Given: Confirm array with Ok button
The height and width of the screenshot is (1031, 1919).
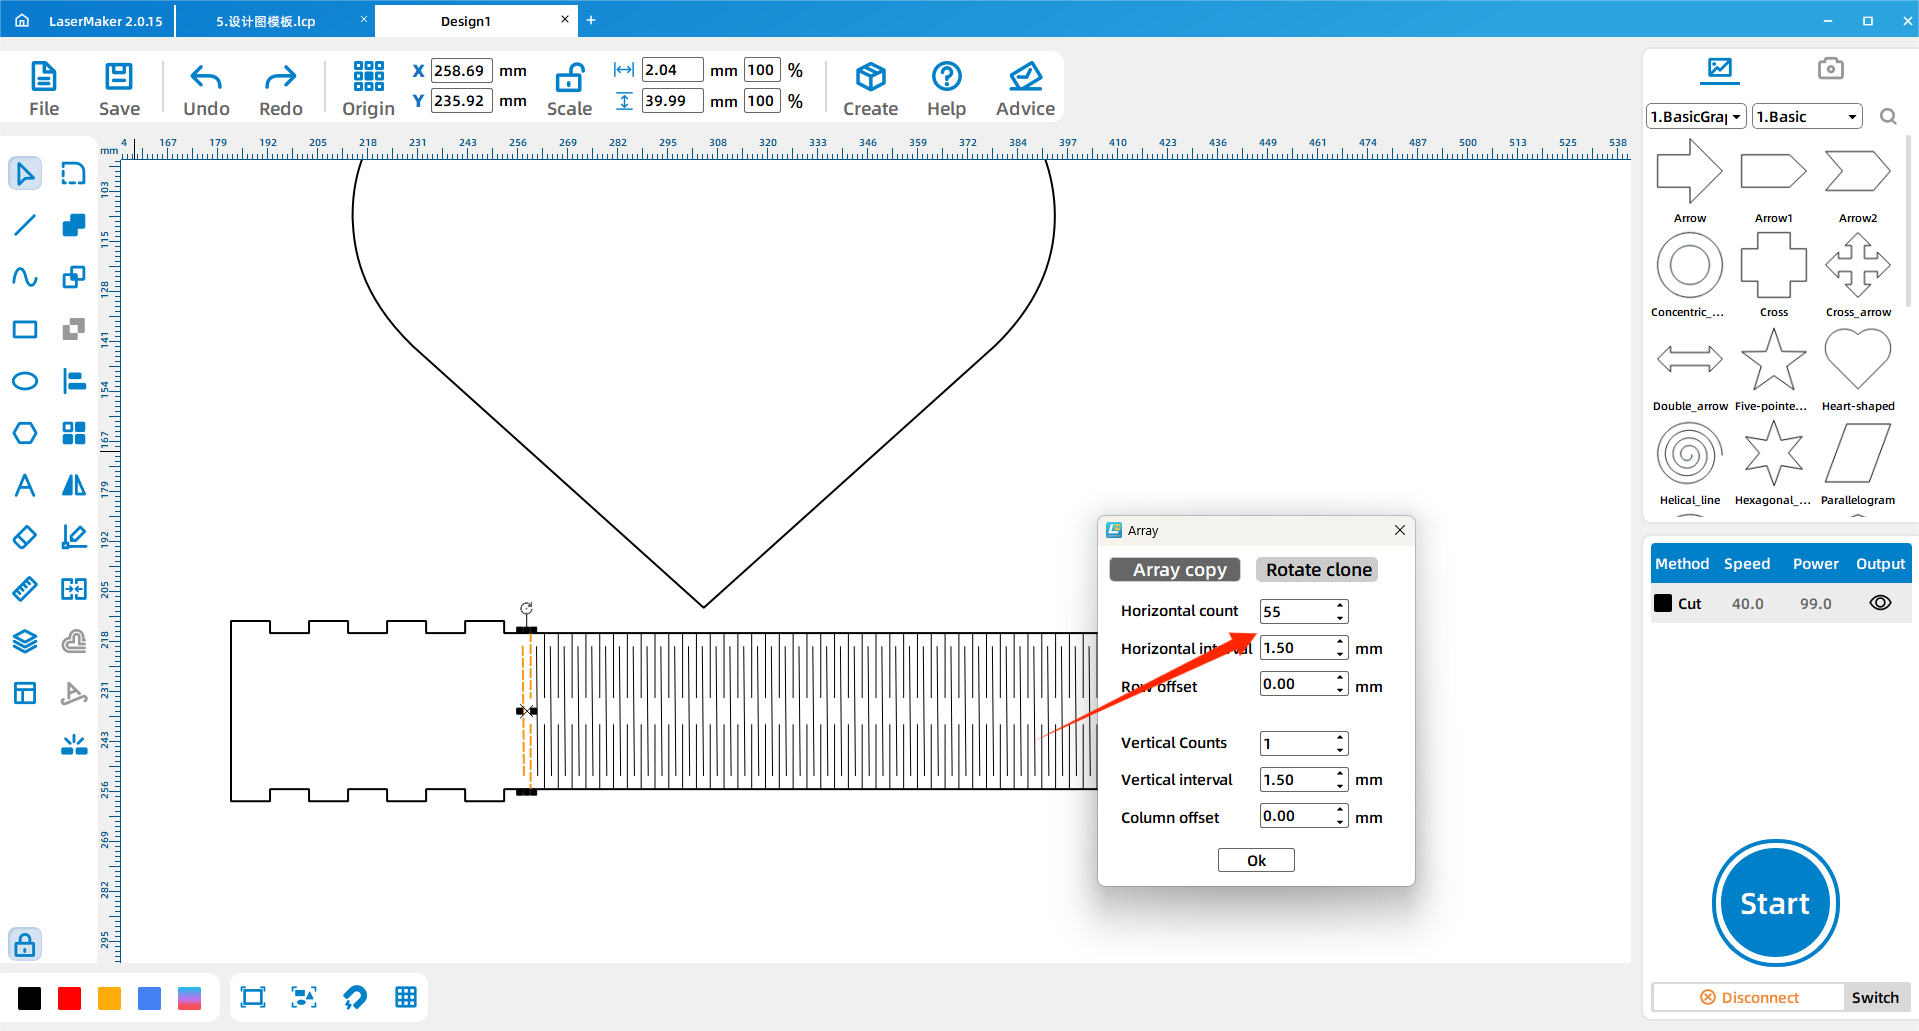Looking at the screenshot, I should coord(1256,860).
